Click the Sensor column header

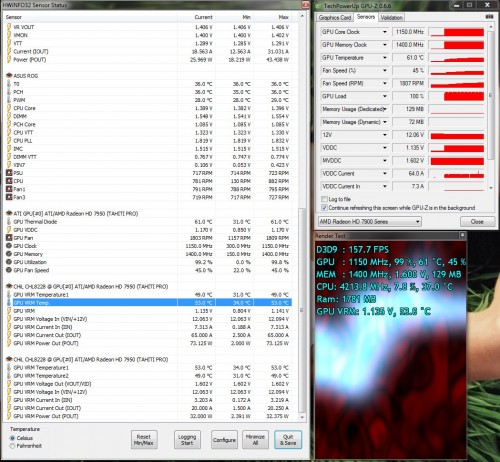pos(90,17)
